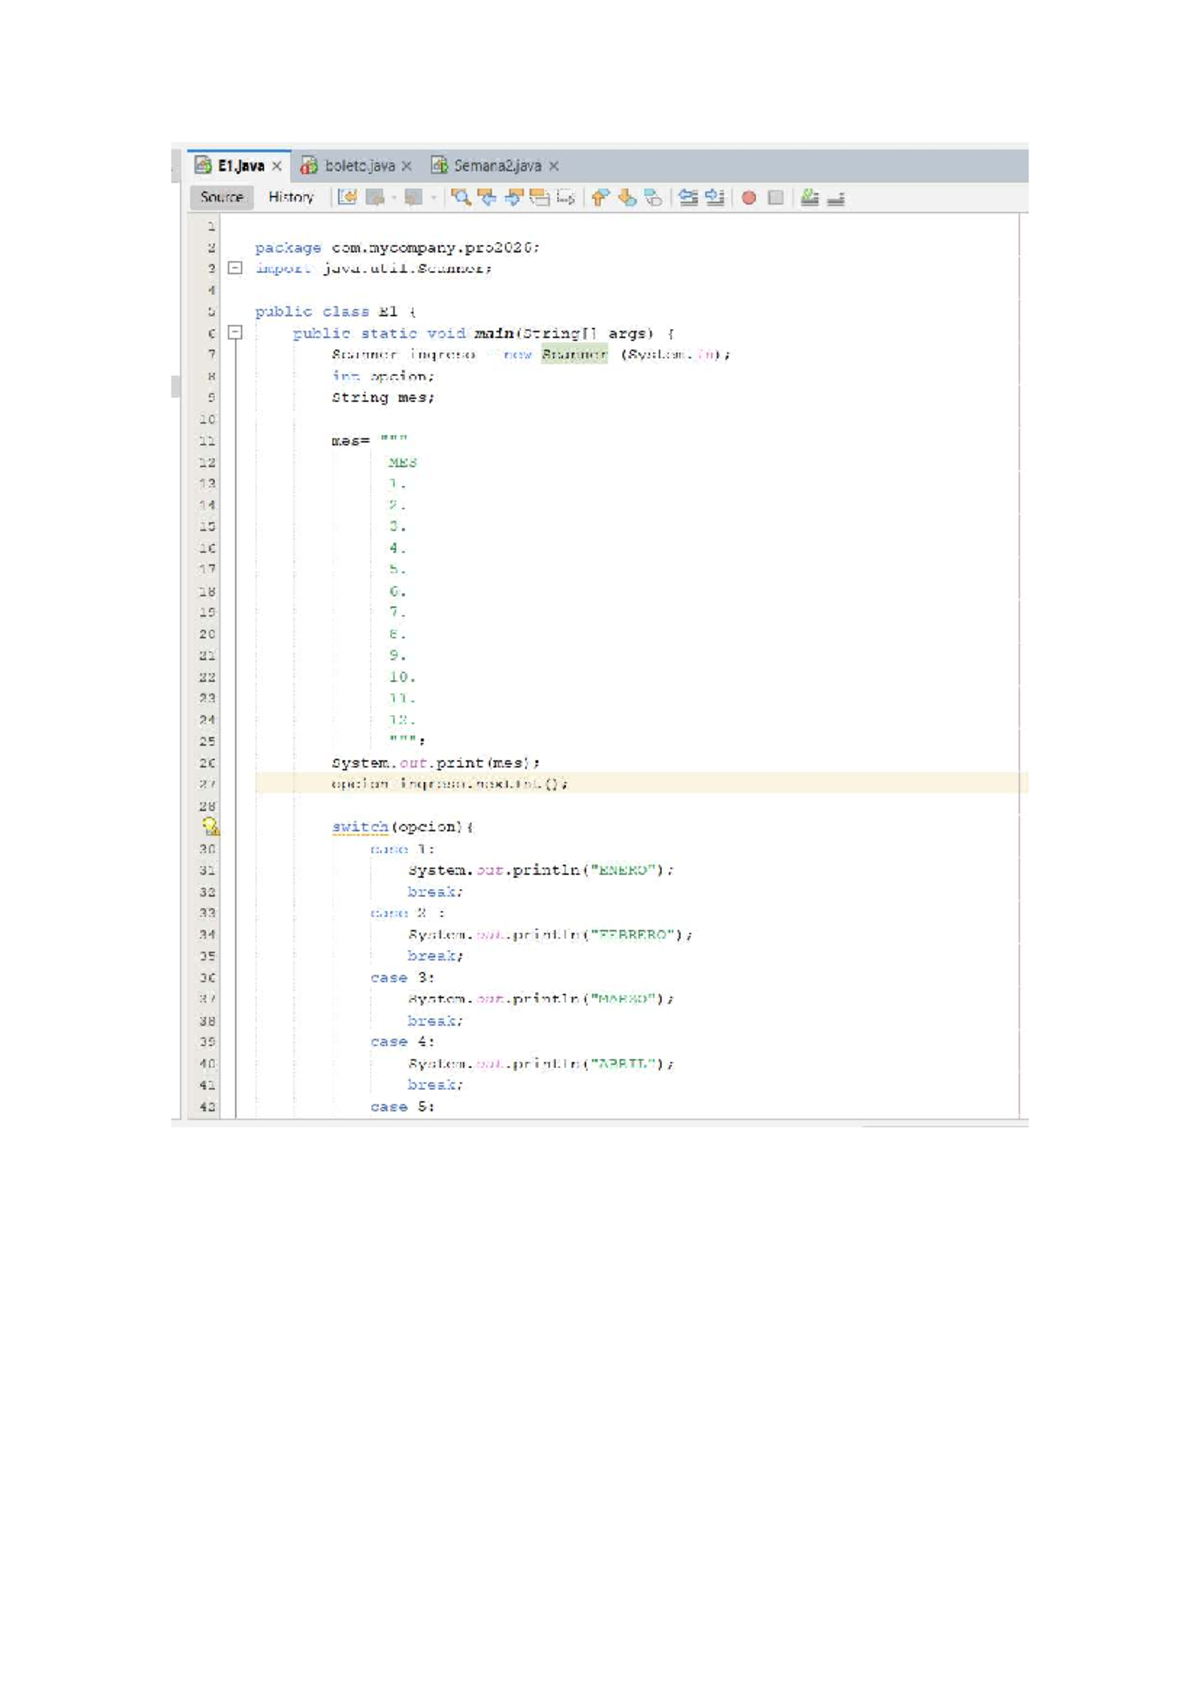Open the Back history dropdown arrow

[394, 197]
